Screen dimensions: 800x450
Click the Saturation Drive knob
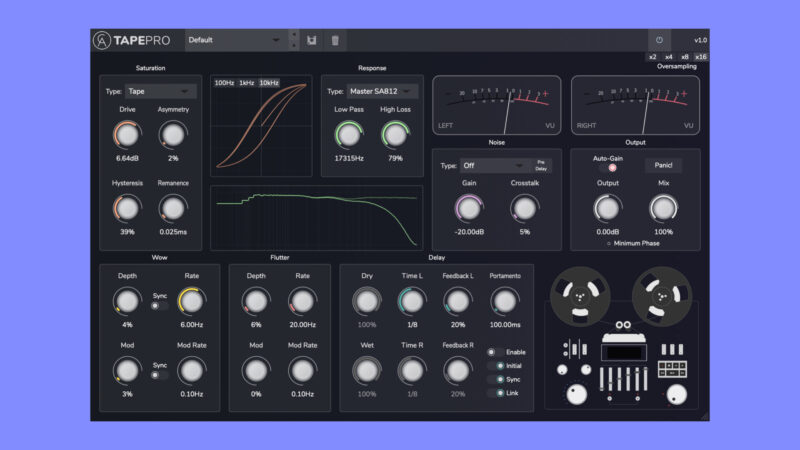127,134
